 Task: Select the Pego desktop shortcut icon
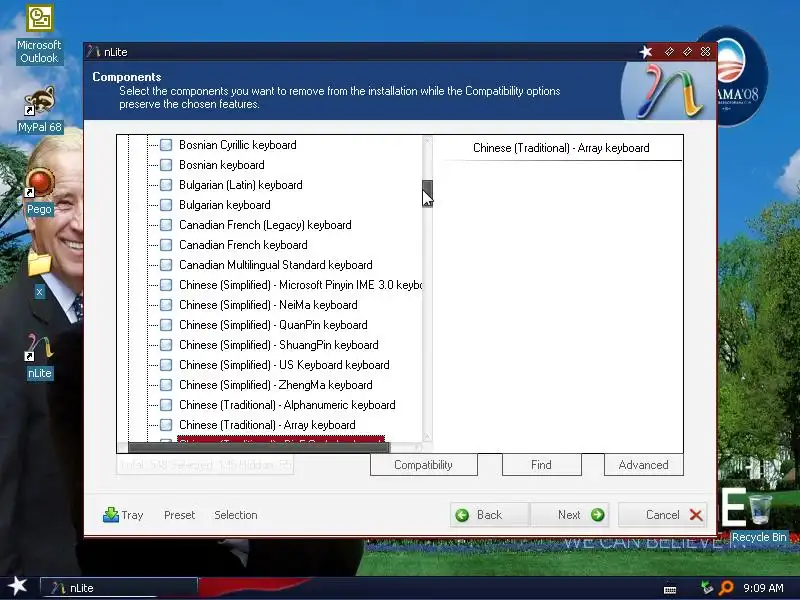click(39, 191)
